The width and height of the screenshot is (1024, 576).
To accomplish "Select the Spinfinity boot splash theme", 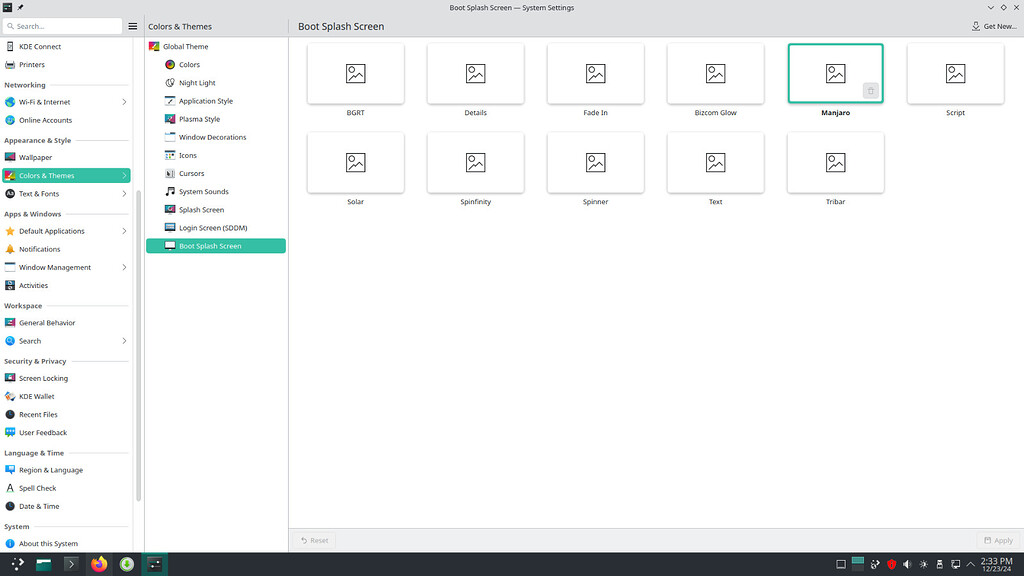I will click(x=476, y=163).
